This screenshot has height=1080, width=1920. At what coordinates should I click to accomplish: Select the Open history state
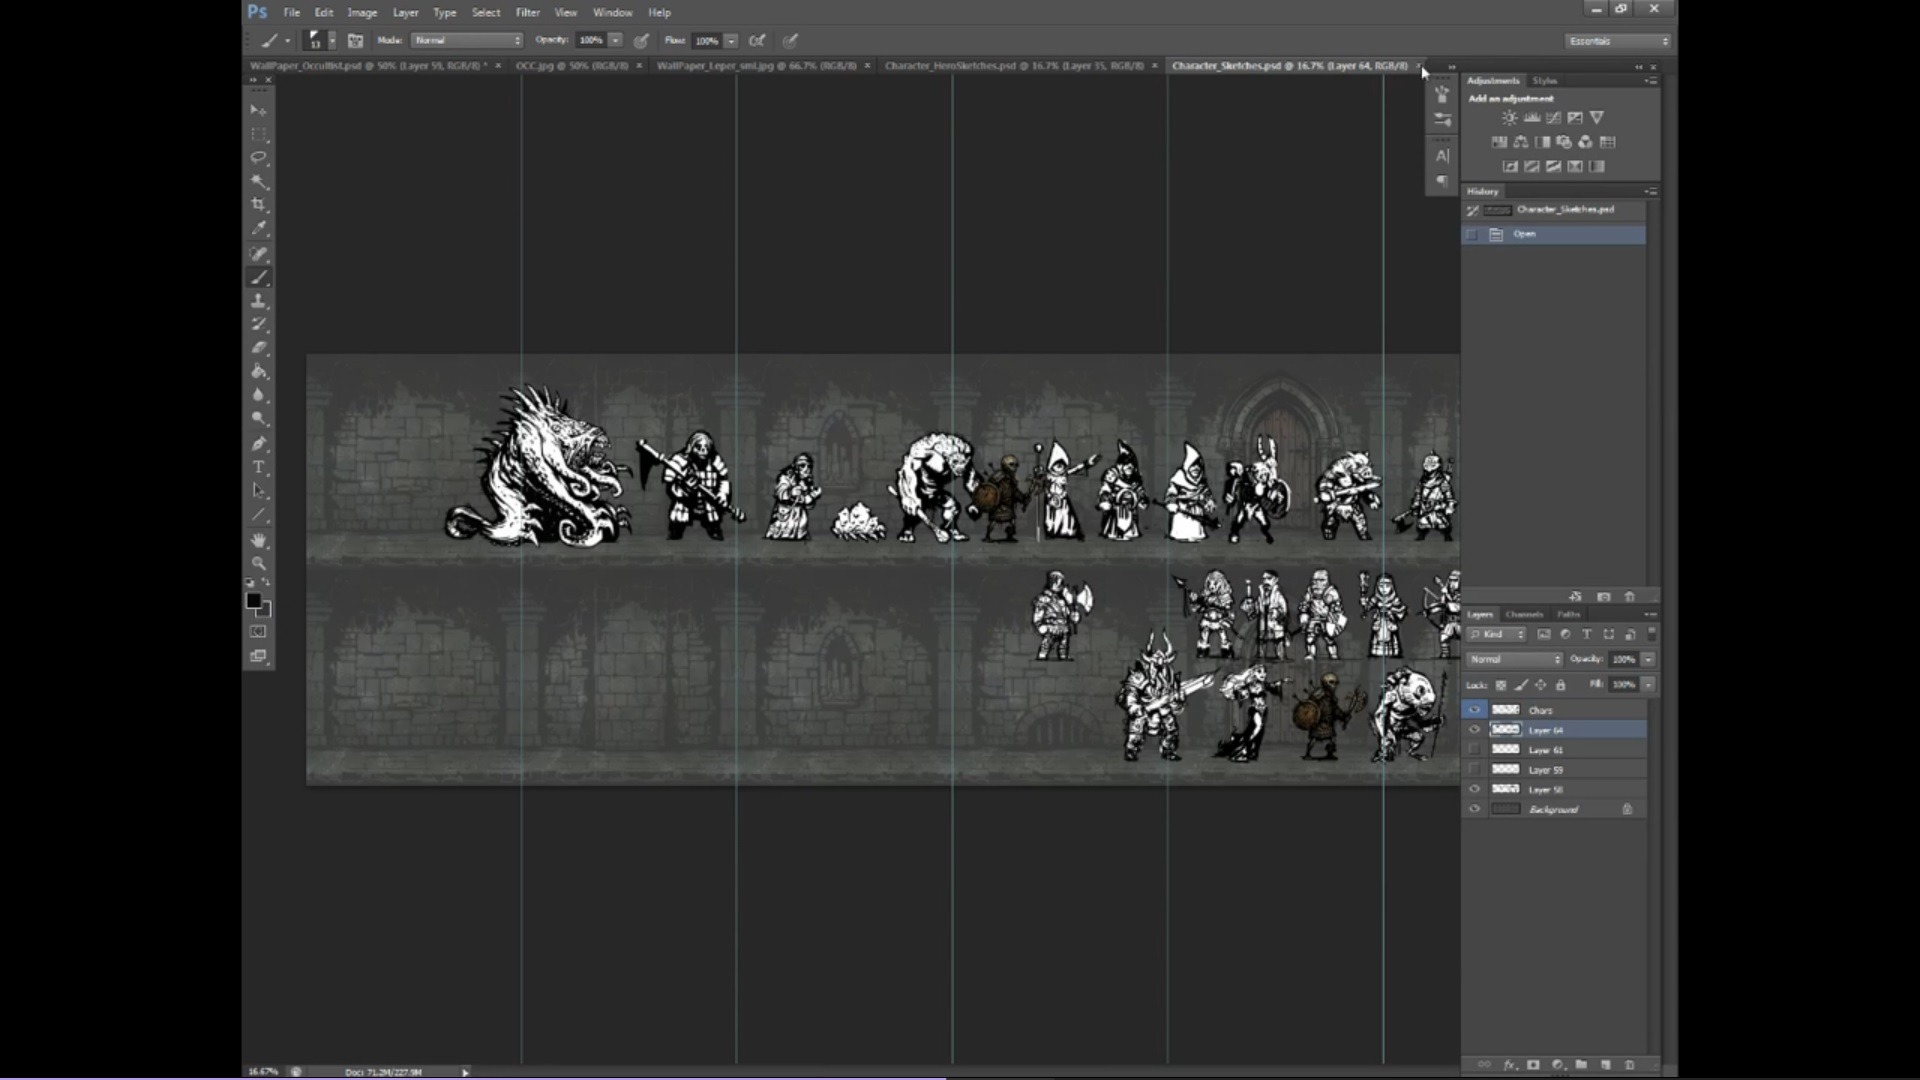point(1554,234)
